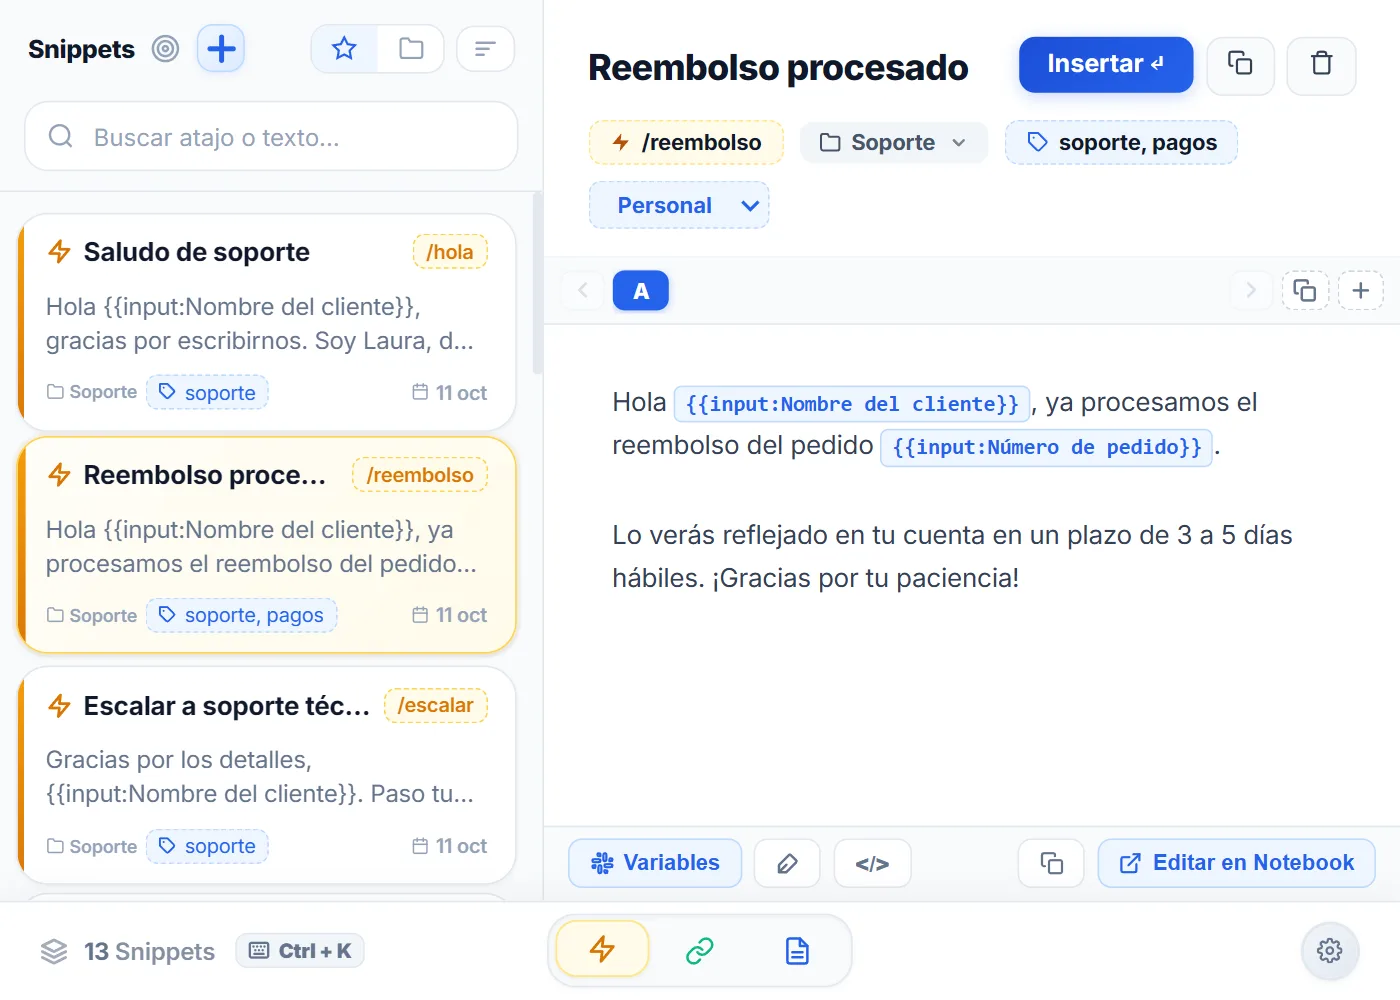Click the 13 Snippets counter
Screen dimensions: 1400x1000
(x=128, y=951)
